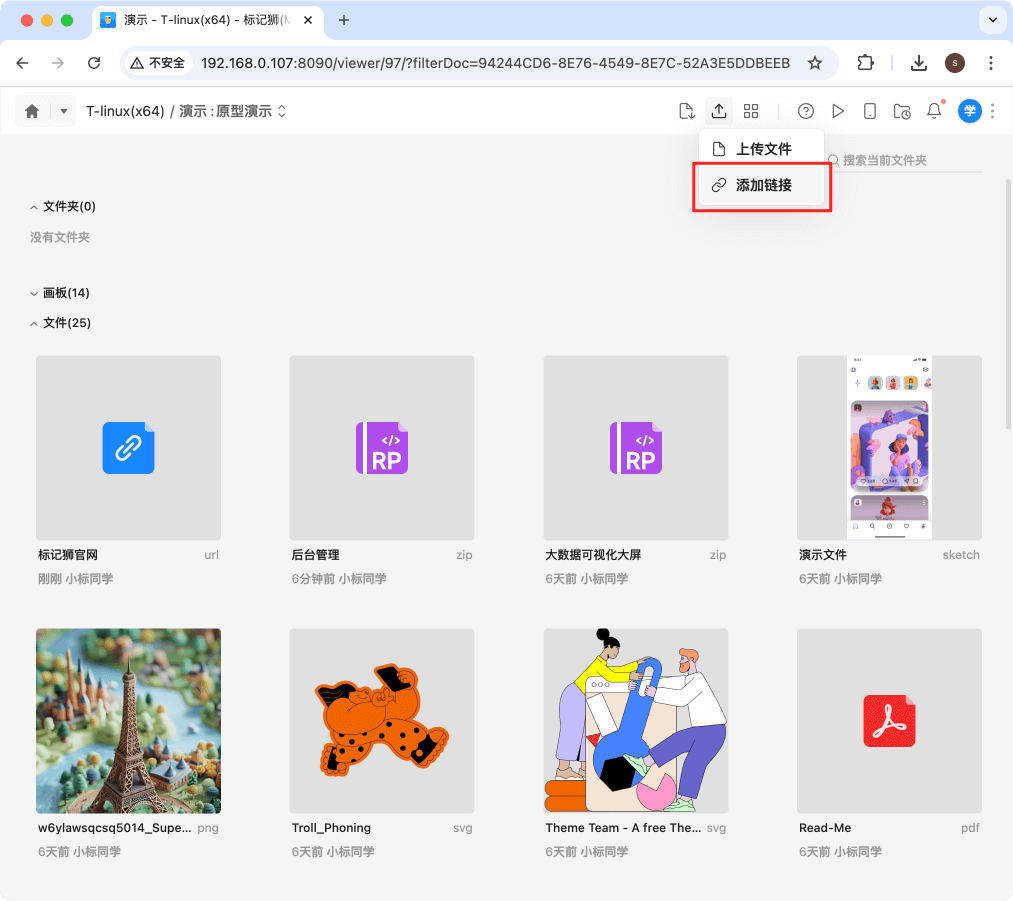1013x901 pixels.
Task: Click the 学 avatar in the toolbar
Action: [969, 111]
